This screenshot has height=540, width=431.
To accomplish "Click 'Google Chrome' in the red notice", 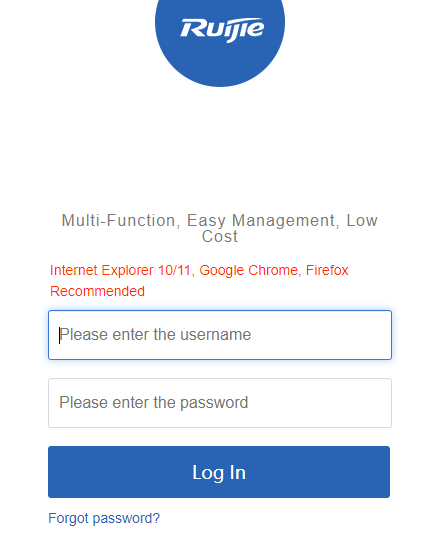I will point(250,271).
